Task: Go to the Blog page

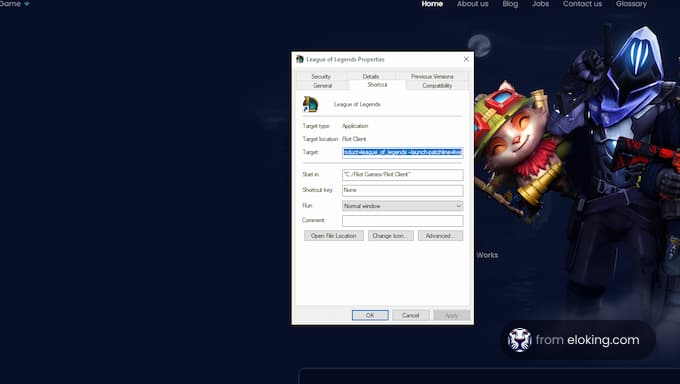Action: pos(510,4)
